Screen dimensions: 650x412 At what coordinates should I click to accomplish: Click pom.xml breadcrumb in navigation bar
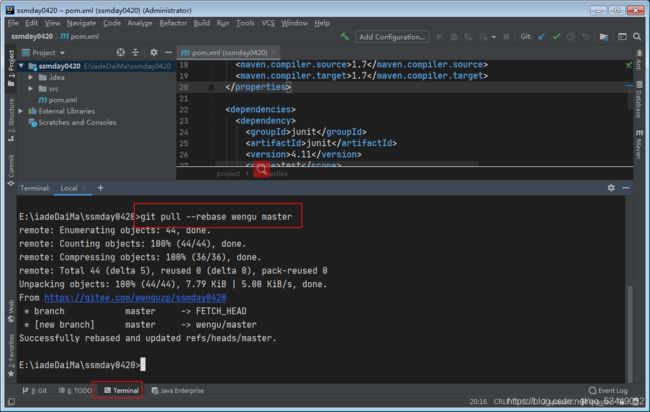tap(80, 36)
